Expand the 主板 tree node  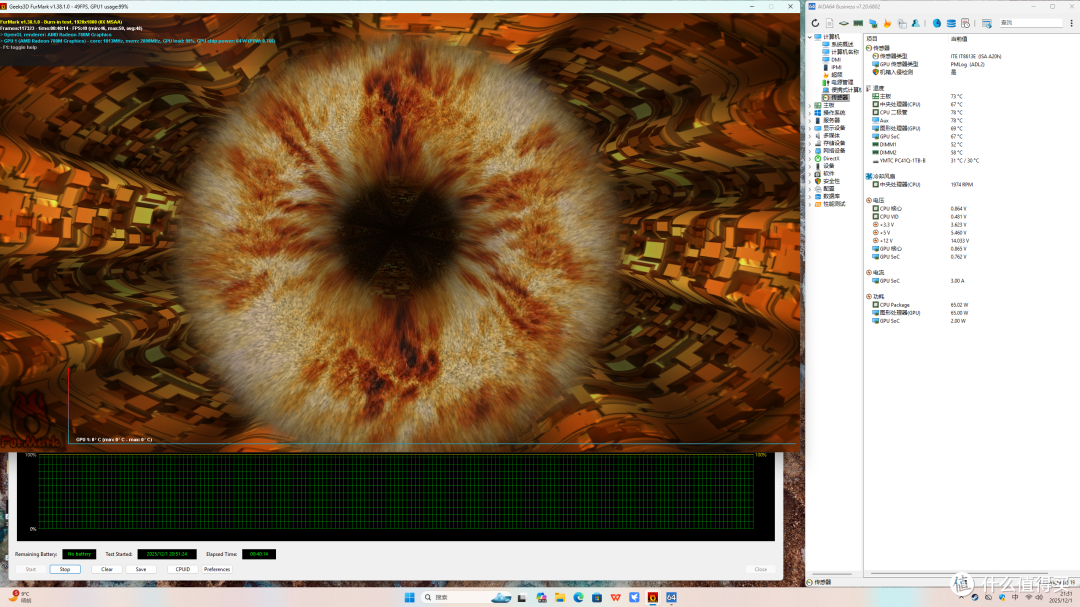[x=810, y=105]
